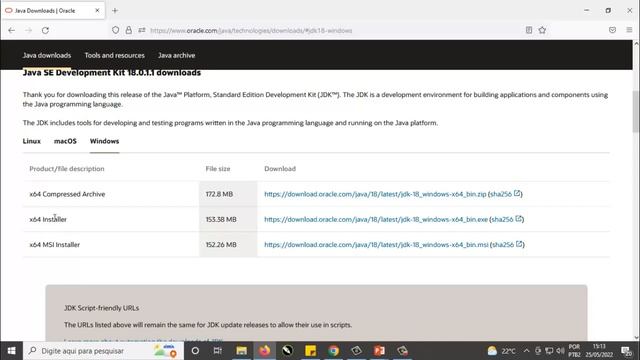Open Cortana circle icon on taskbar

[195, 351]
